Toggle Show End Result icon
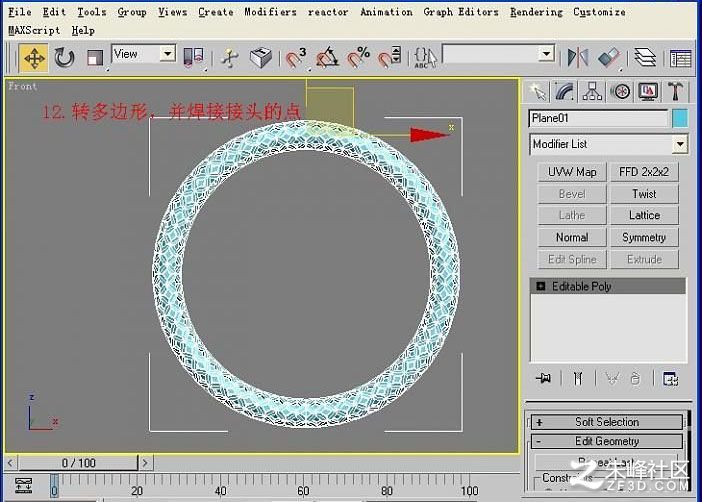The image size is (702, 502). point(578,378)
